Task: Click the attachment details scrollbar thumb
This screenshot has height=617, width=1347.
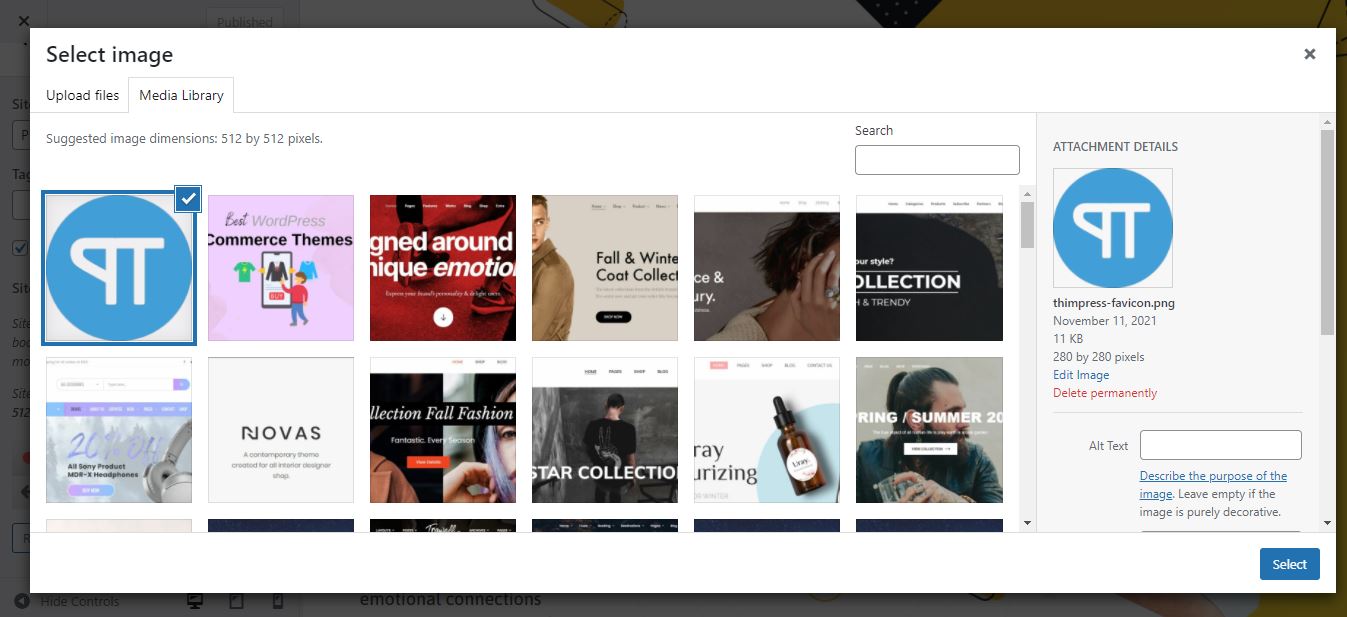Action: pyautogui.click(x=1327, y=232)
